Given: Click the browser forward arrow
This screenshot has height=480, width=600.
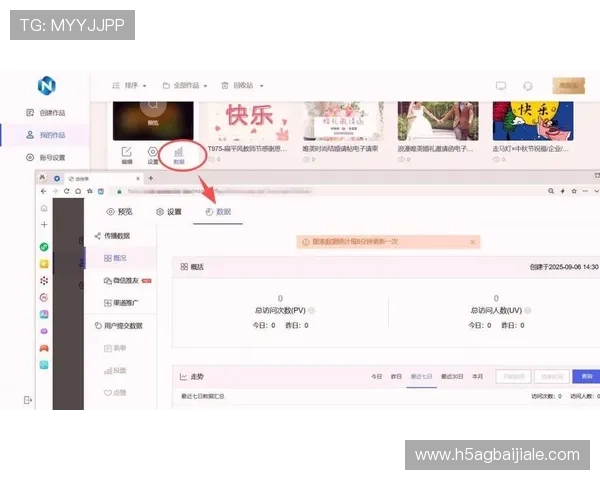Looking at the screenshot, I should tap(55, 191).
